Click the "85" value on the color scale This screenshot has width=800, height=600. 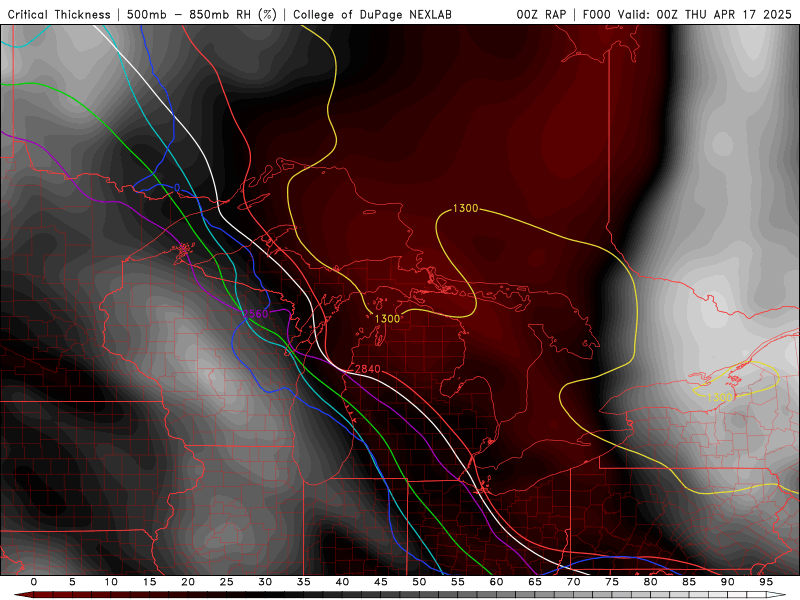(x=689, y=582)
